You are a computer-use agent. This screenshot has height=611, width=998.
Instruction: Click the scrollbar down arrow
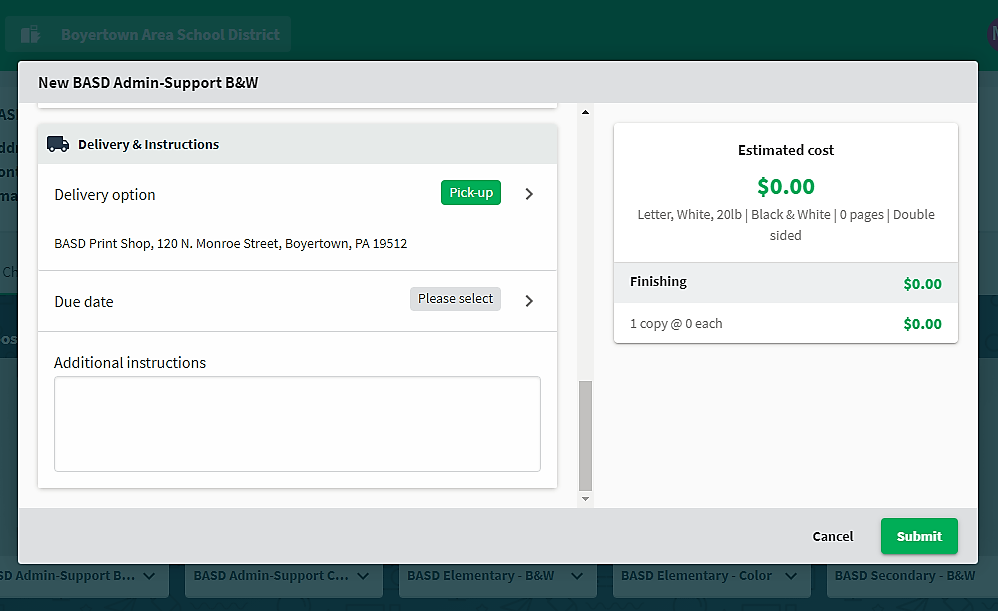[x=586, y=499]
